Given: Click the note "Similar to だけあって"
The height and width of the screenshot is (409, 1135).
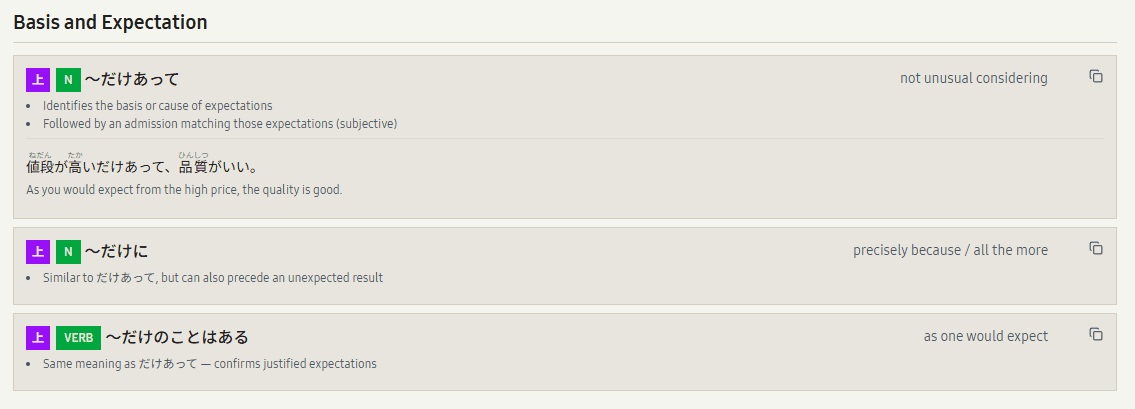Looking at the screenshot, I should [213, 277].
